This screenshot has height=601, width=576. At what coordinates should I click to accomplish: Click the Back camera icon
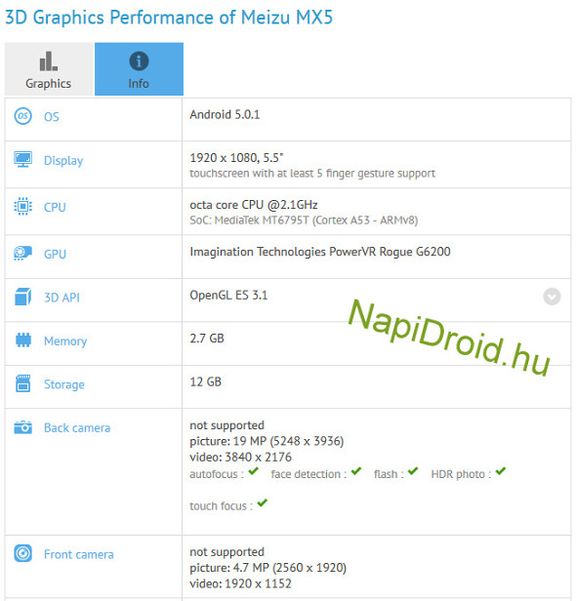pyautogui.click(x=23, y=427)
